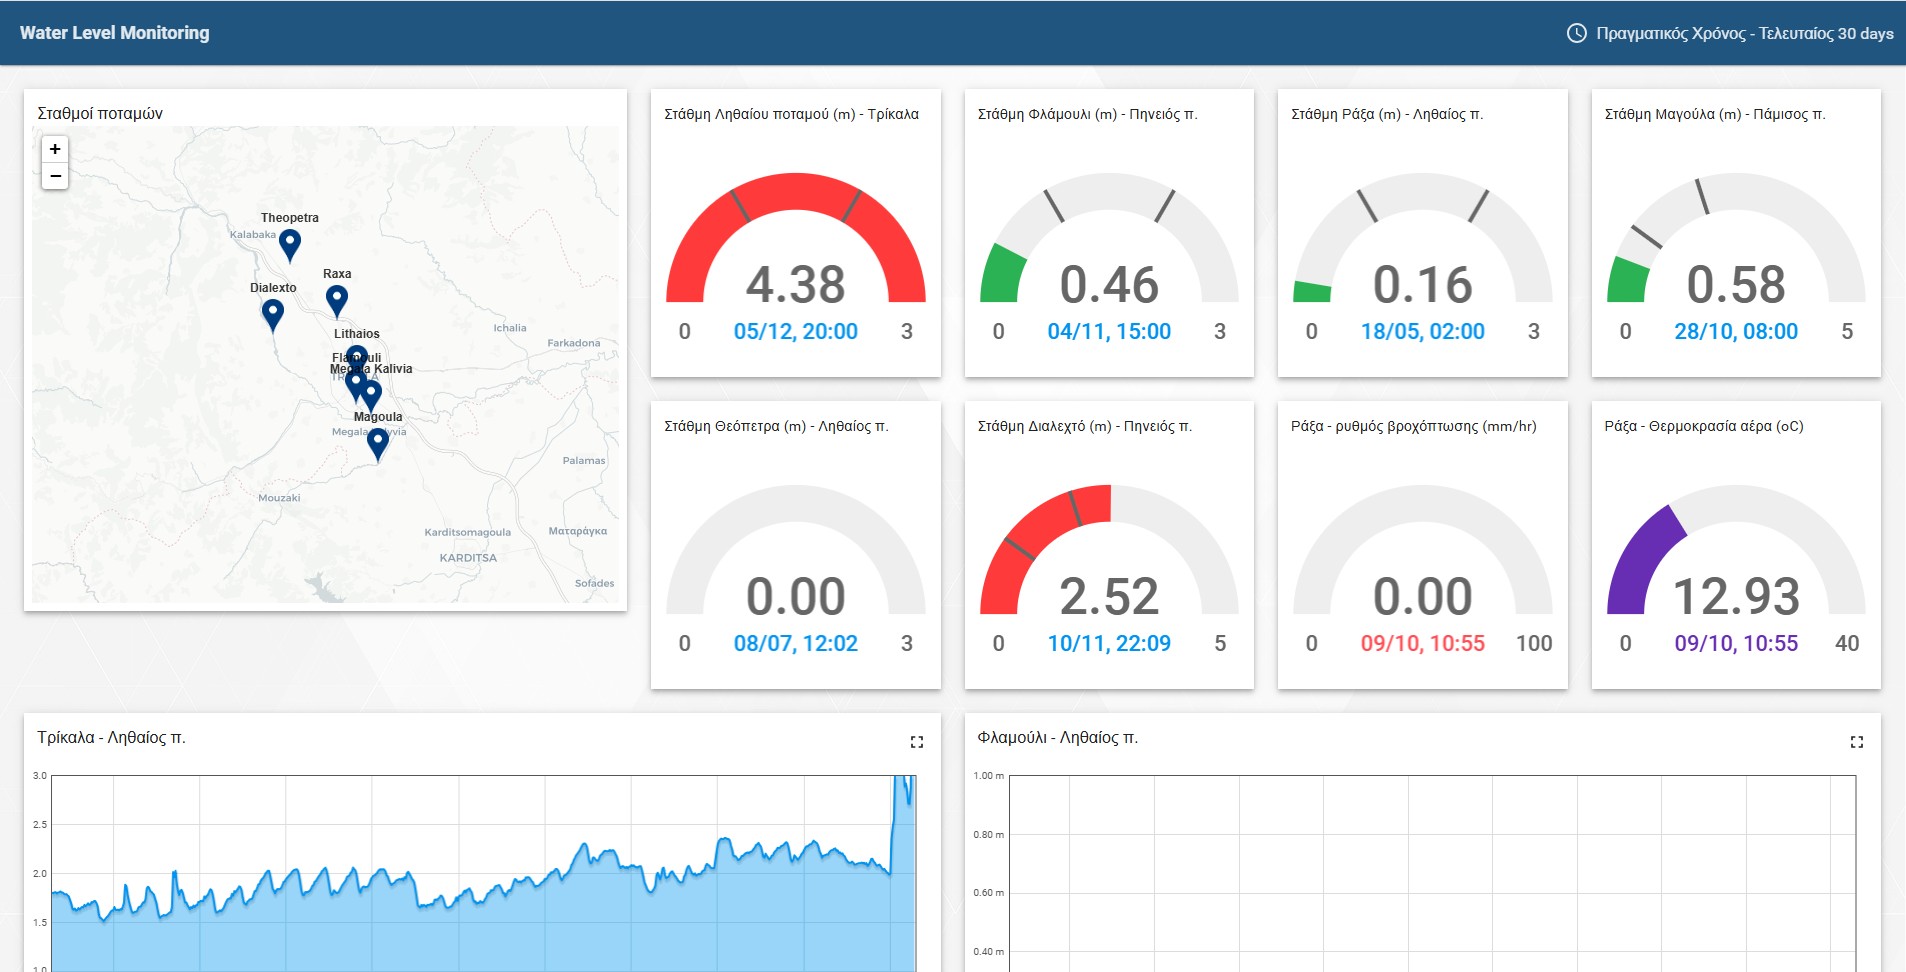This screenshot has height=972, width=1906.
Task: Select the Dialexto station map pin
Action: (273, 313)
